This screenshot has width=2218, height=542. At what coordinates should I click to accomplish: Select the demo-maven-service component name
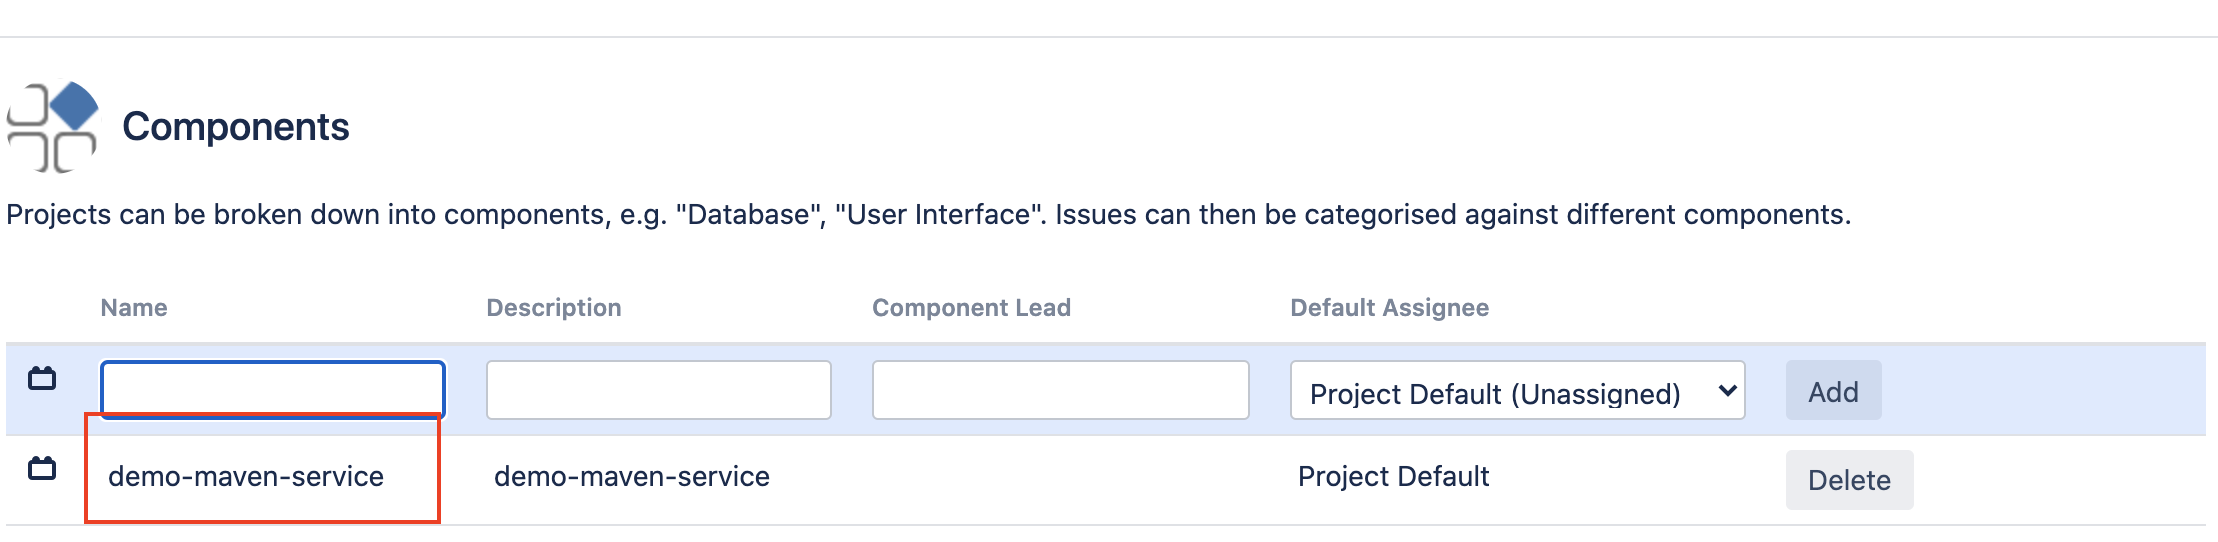click(x=246, y=477)
